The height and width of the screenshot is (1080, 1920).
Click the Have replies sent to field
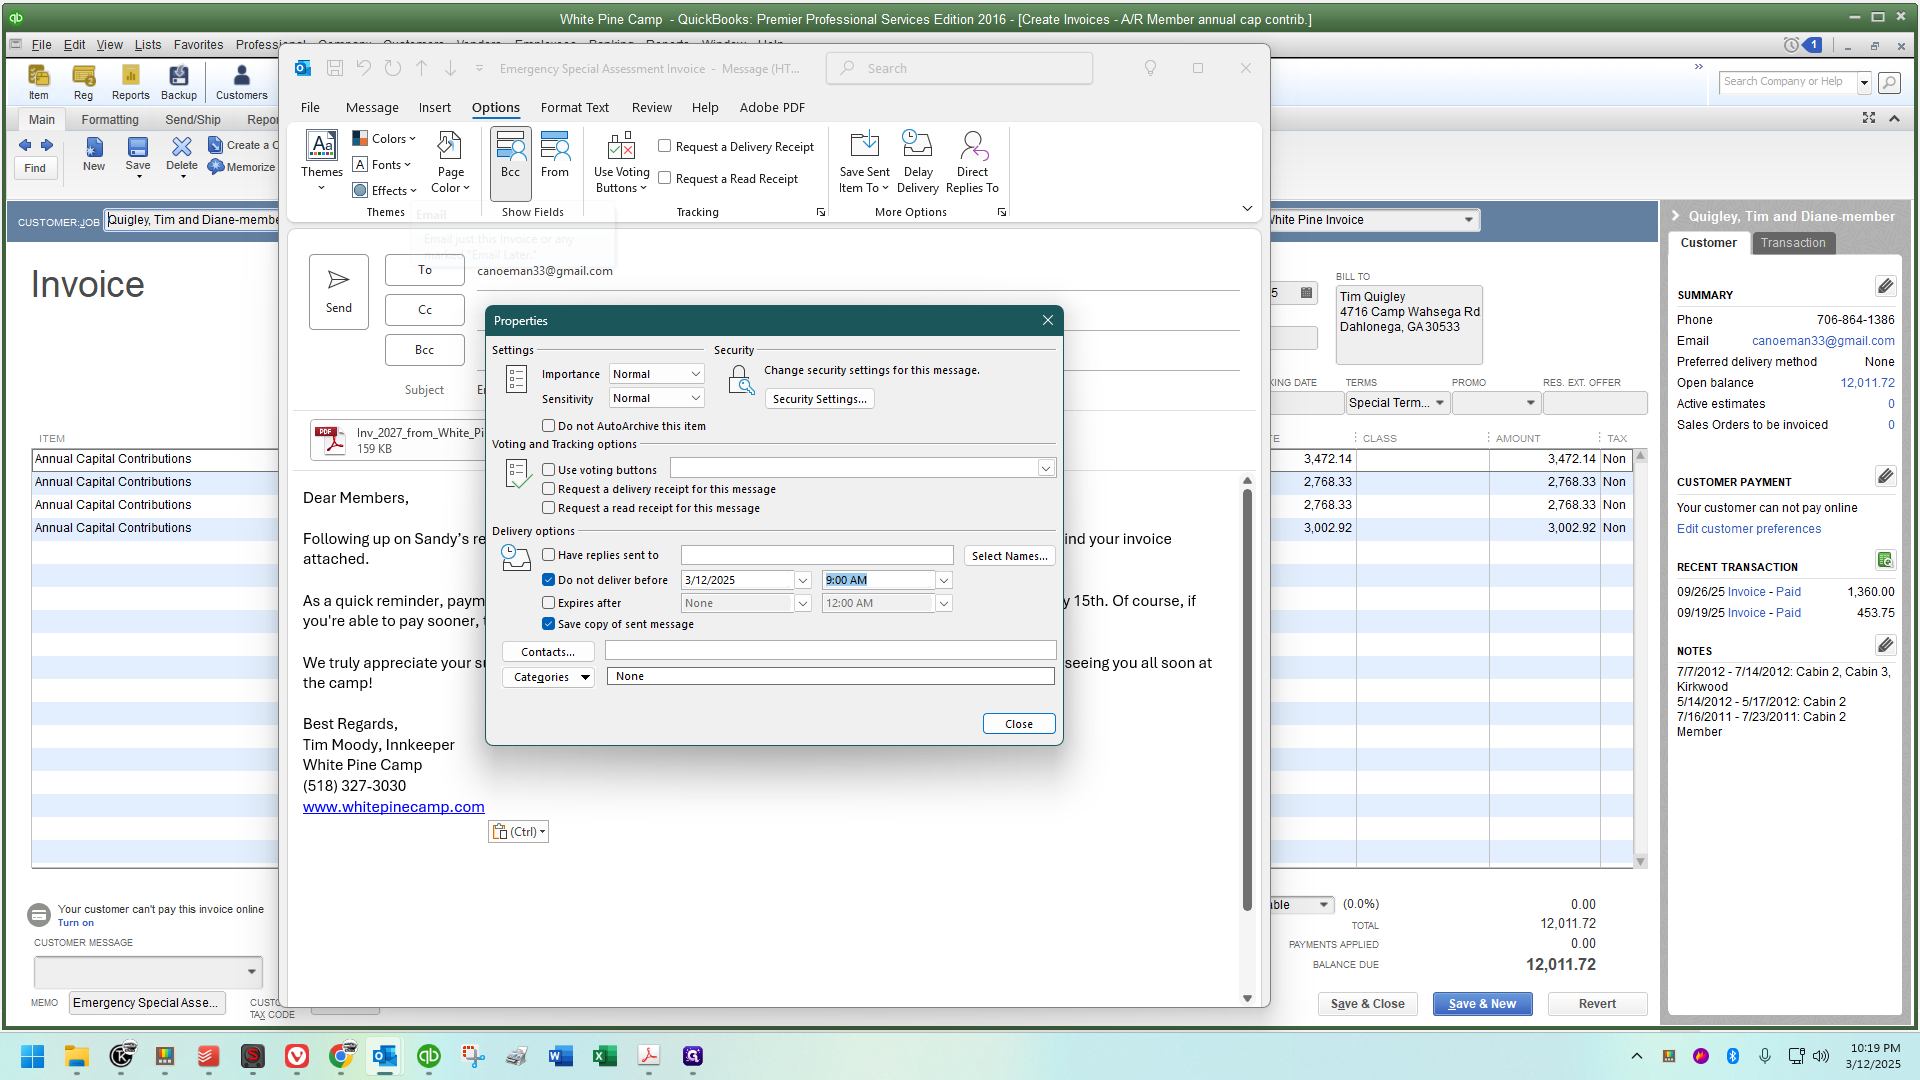pos(817,555)
